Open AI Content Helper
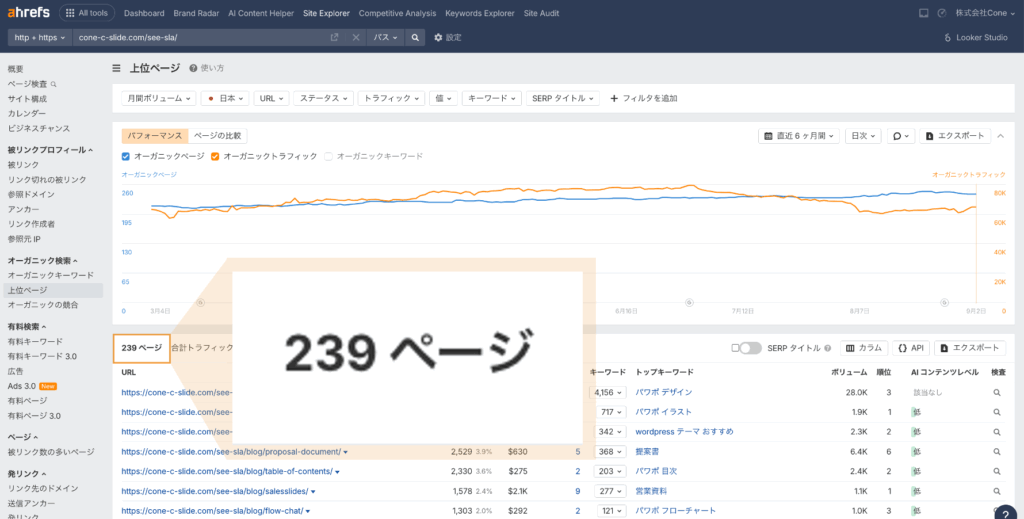The image size is (1024, 519). tap(261, 13)
